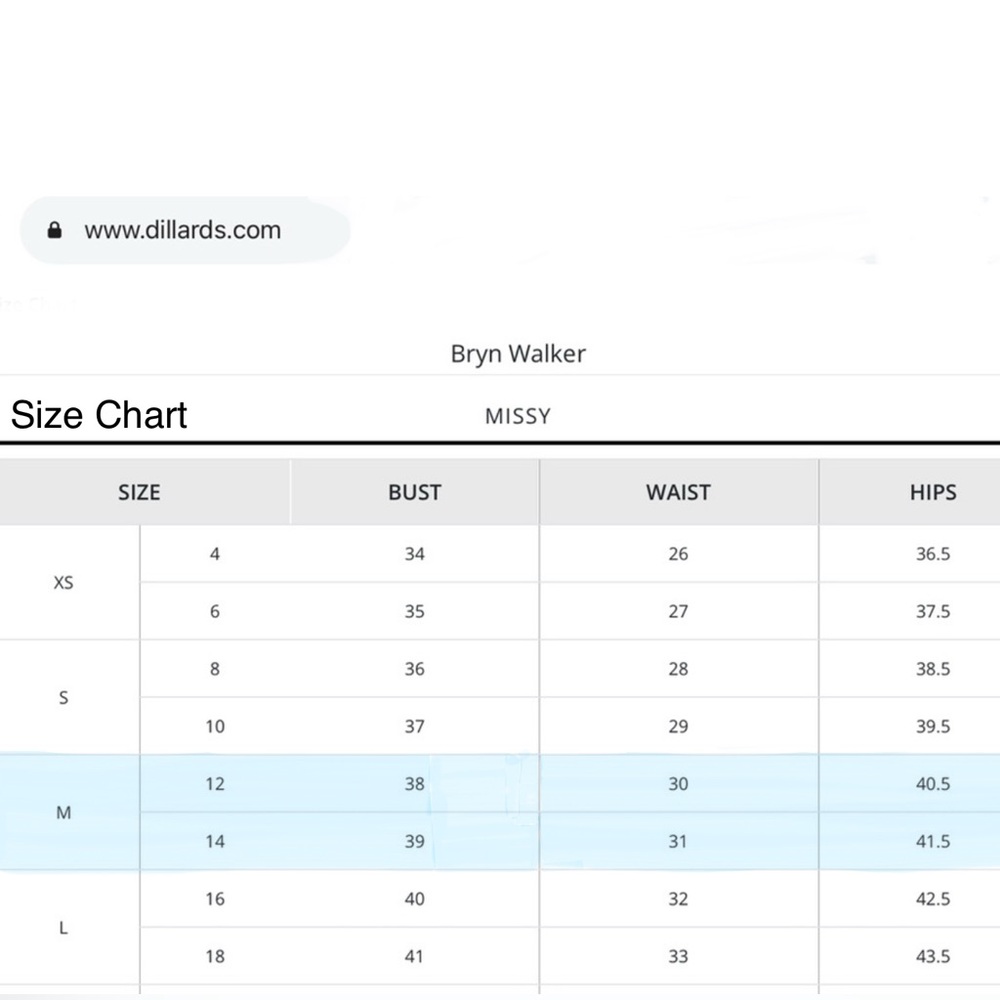
Task: Click waist value 31 for size 14
Action: click(x=678, y=841)
